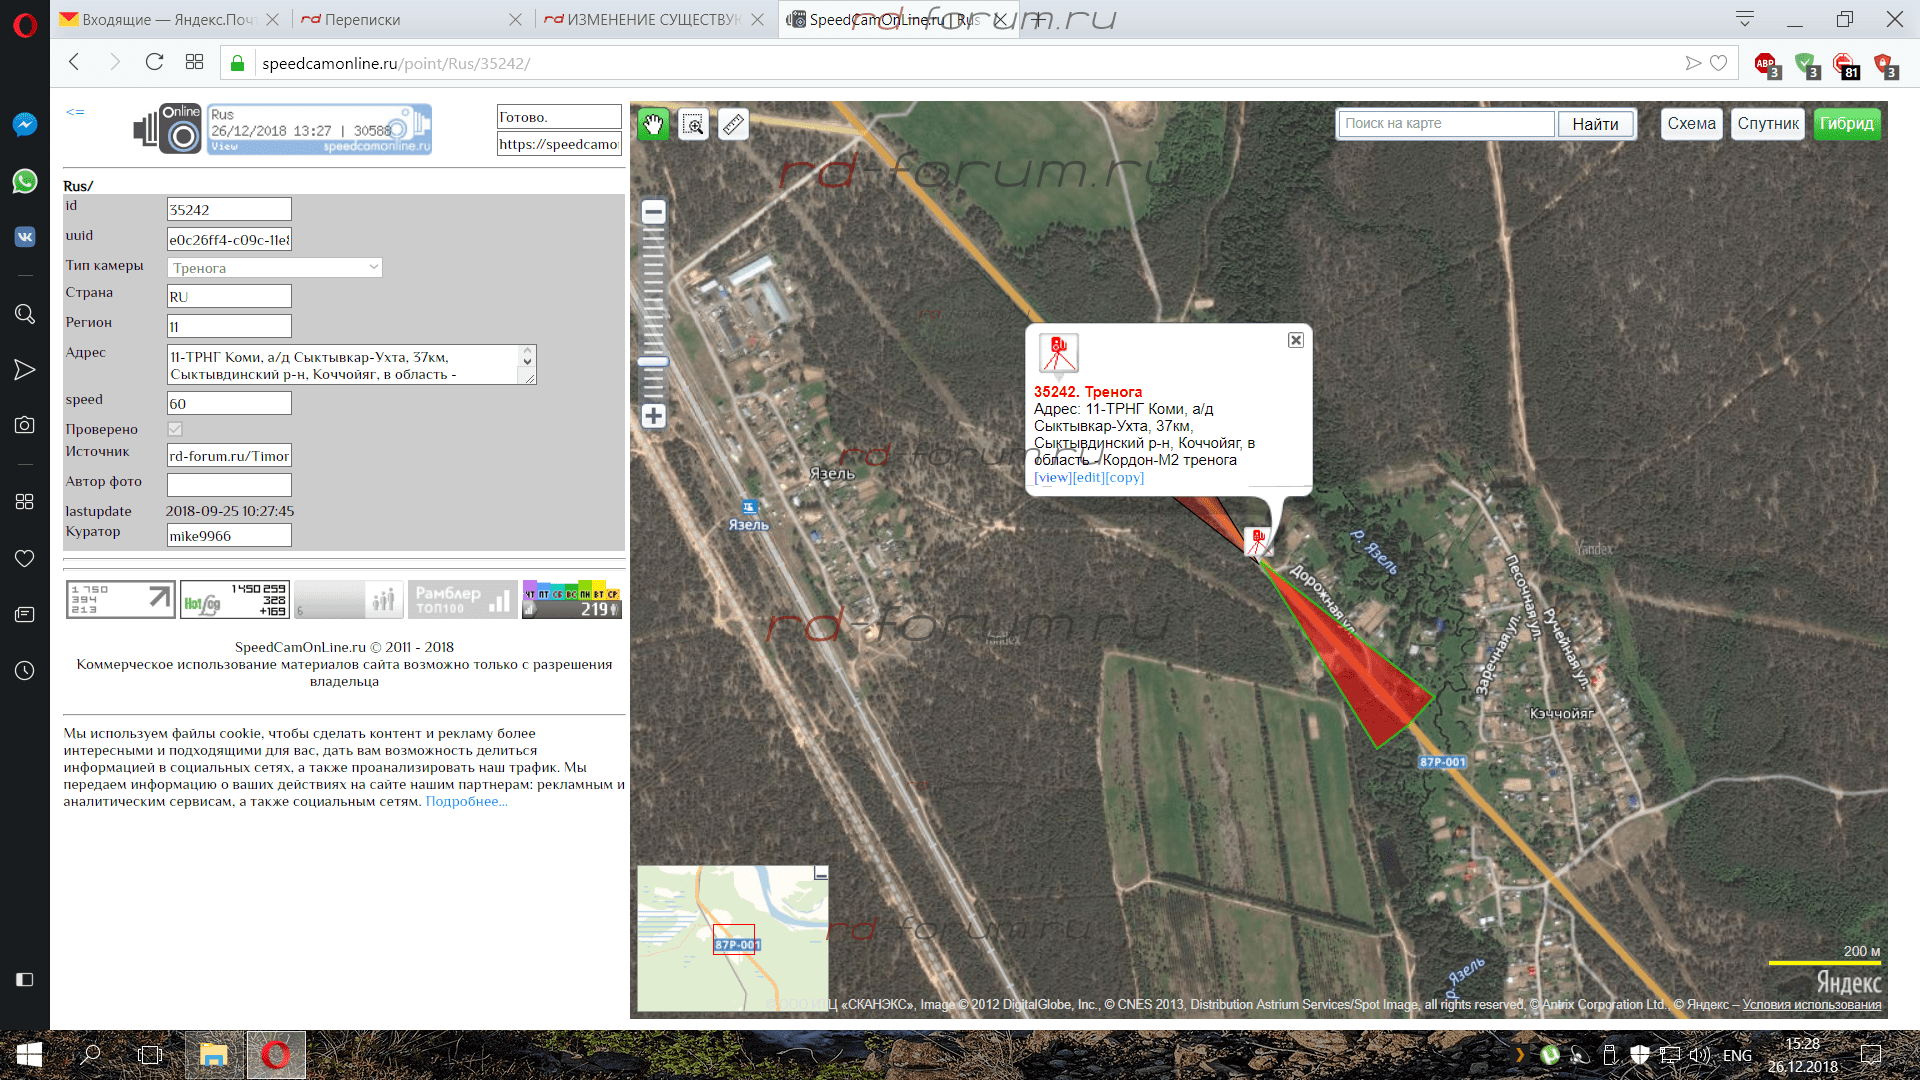1920x1080 pixels.
Task: Select the hand pan map tool
Action: [653, 124]
